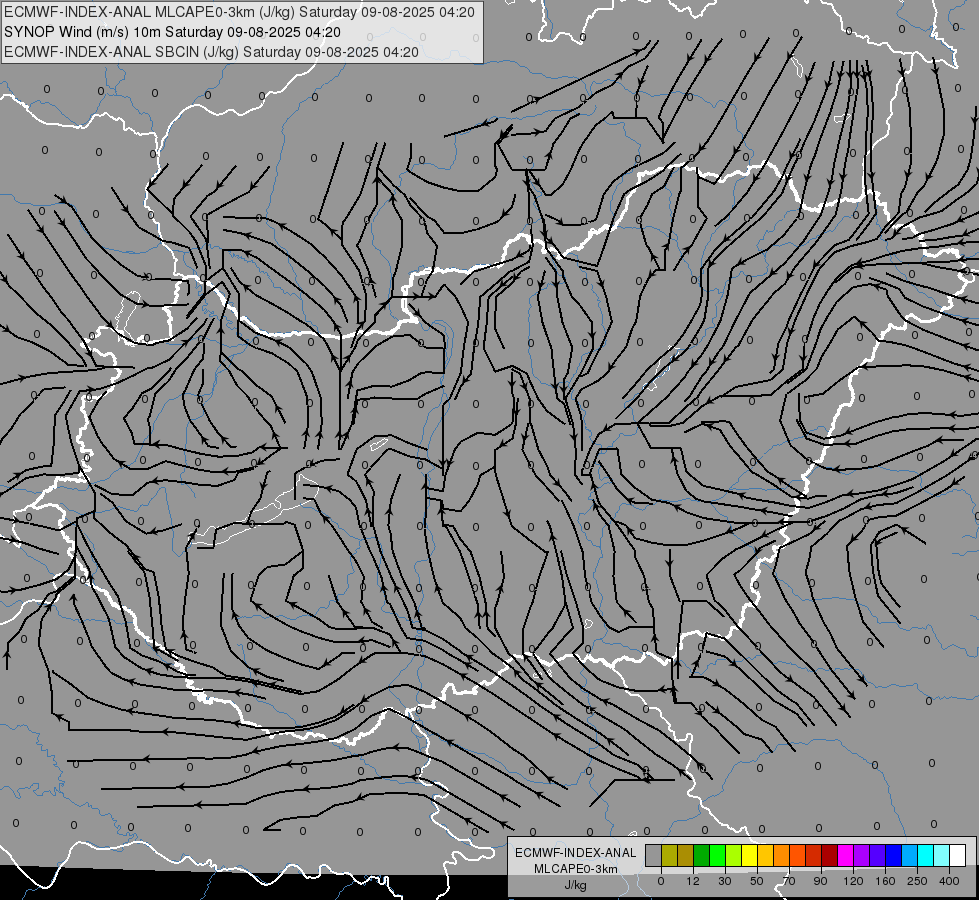The height and width of the screenshot is (900, 979).
Task: Click the legend tick value 90
Action: coord(820,881)
